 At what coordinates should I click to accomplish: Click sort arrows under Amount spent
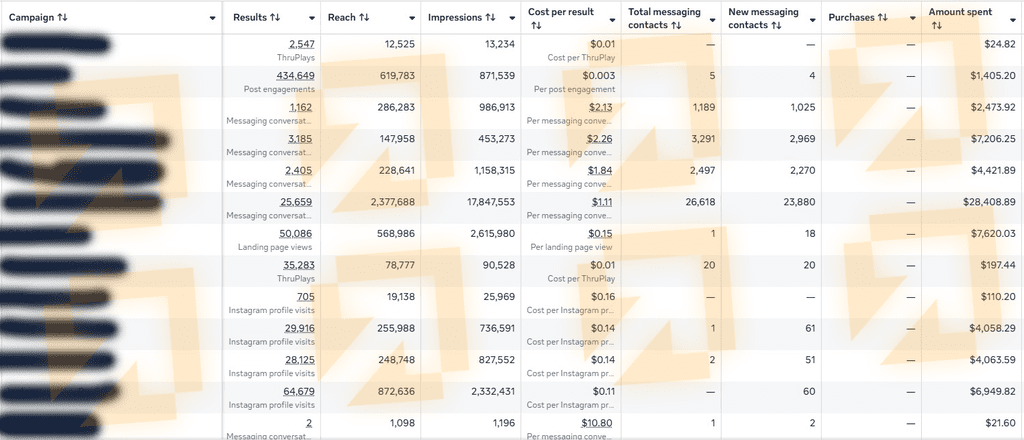coord(936,25)
